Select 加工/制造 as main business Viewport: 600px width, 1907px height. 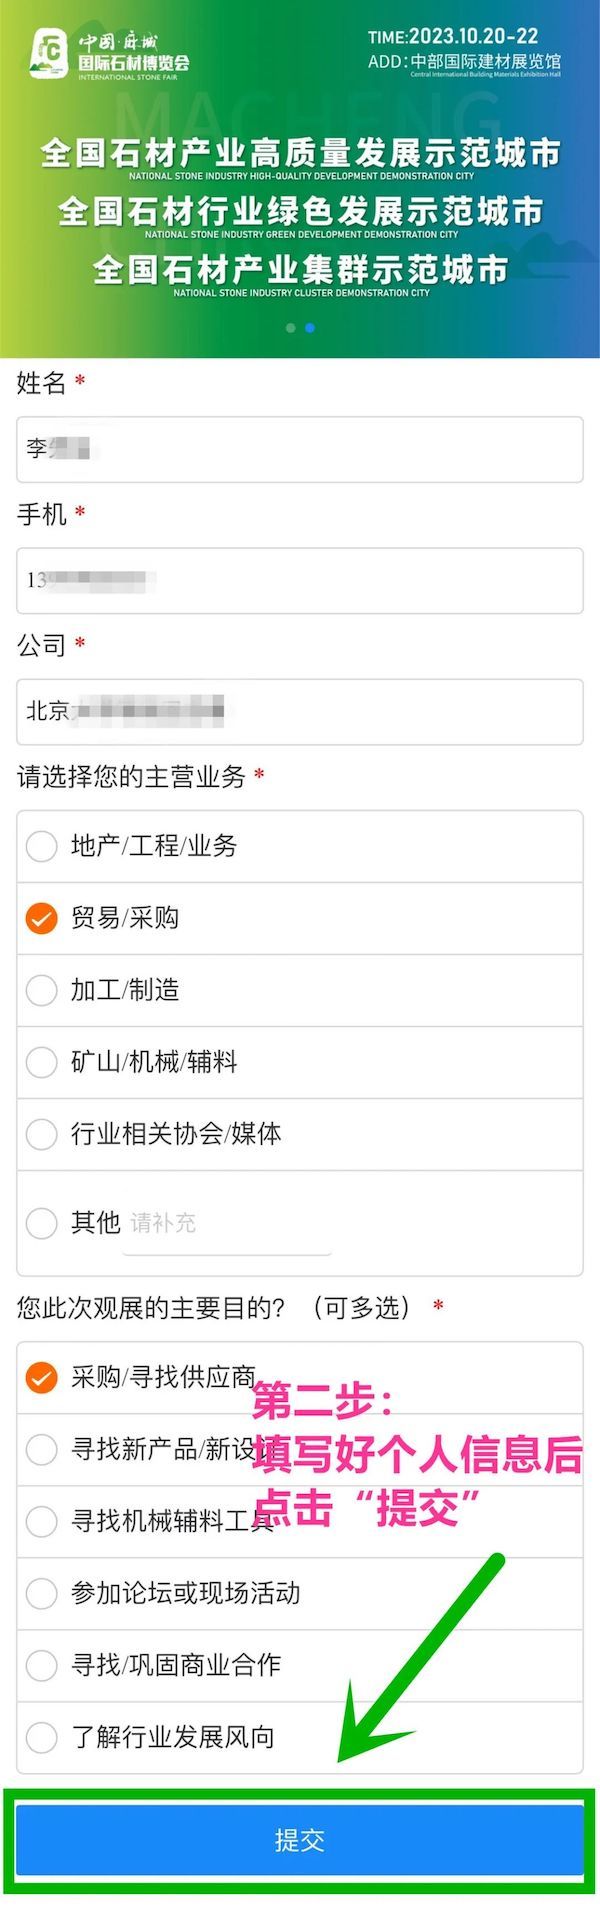41,990
